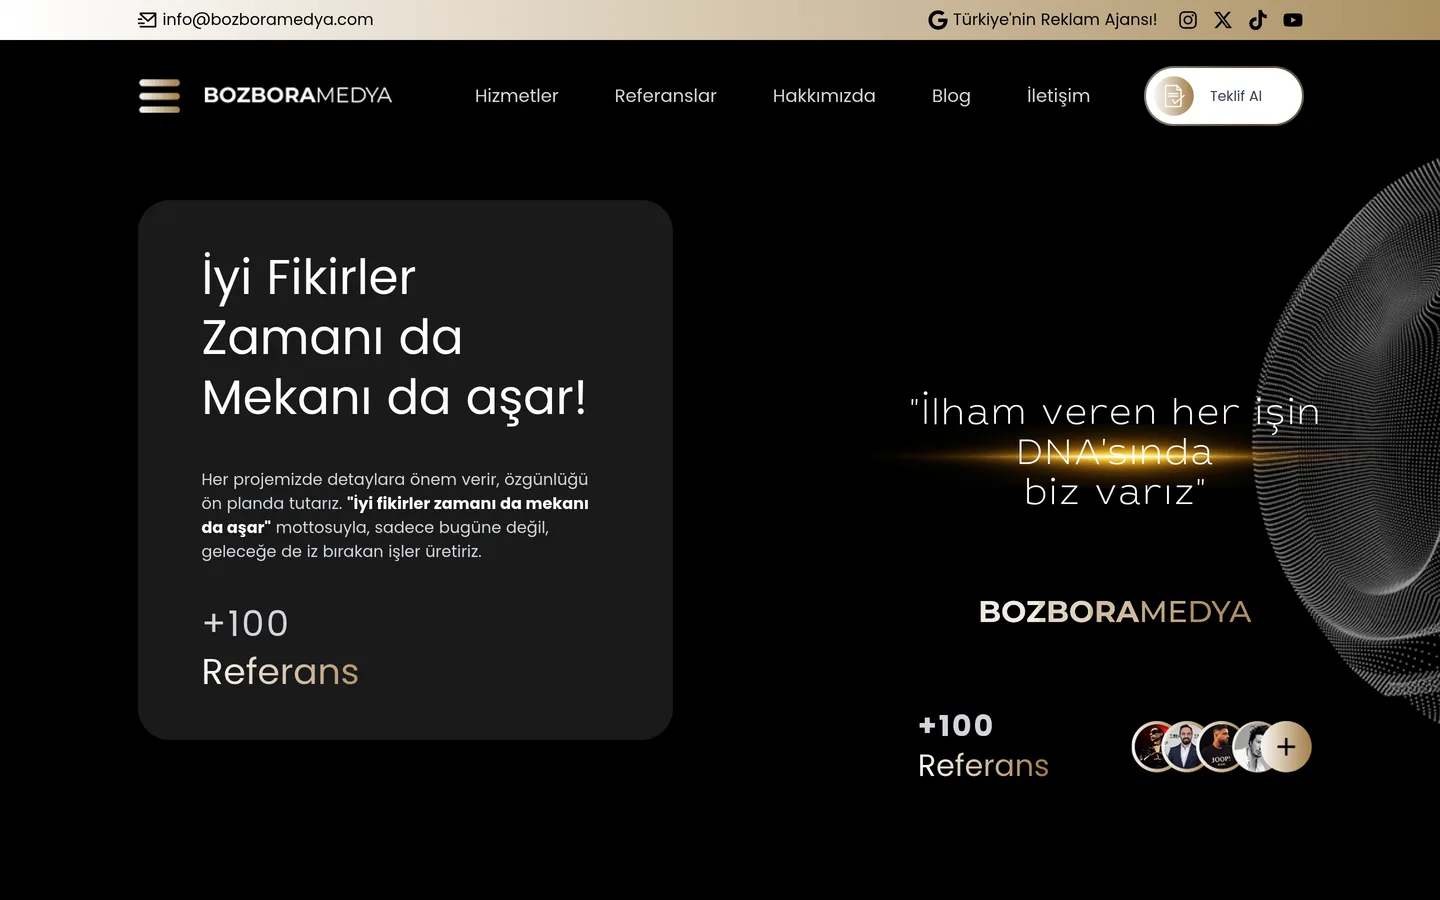Viewport: 1440px width, 900px height.
Task: Click the headline "İyi Fikirler Zamanı da Mekanı da aşar!"
Action: point(394,338)
